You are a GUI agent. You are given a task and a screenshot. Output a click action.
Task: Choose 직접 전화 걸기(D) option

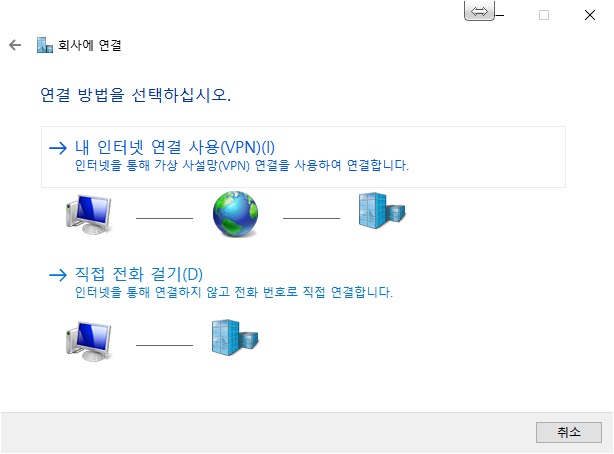pos(139,274)
